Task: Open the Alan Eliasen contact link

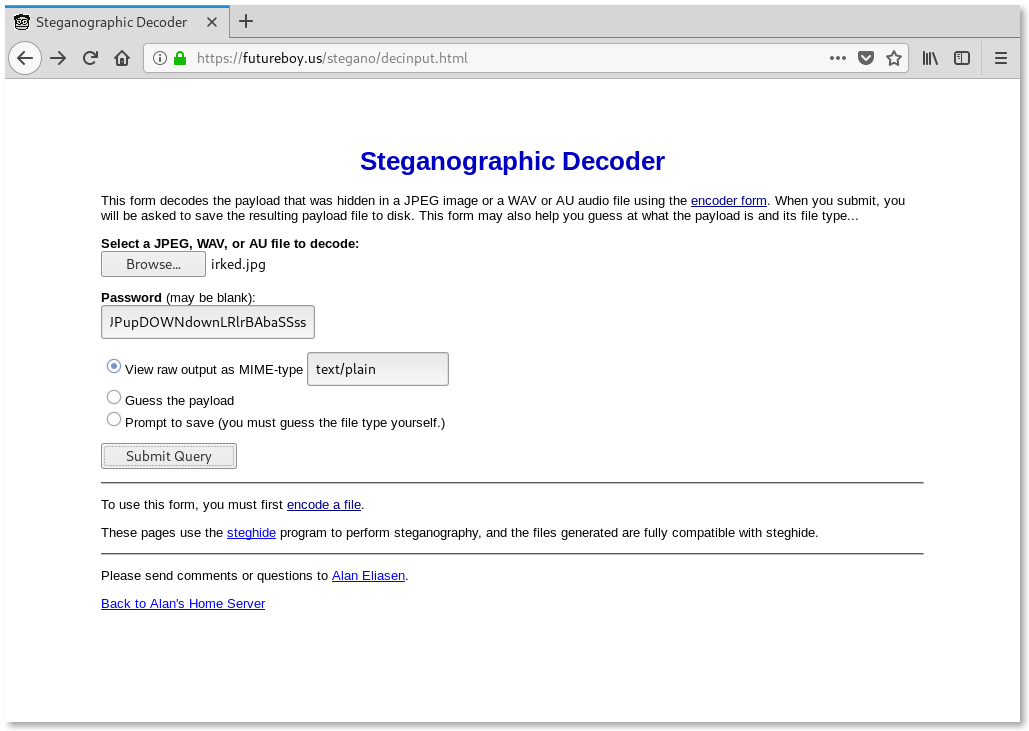Action: [x=368, y=575]
